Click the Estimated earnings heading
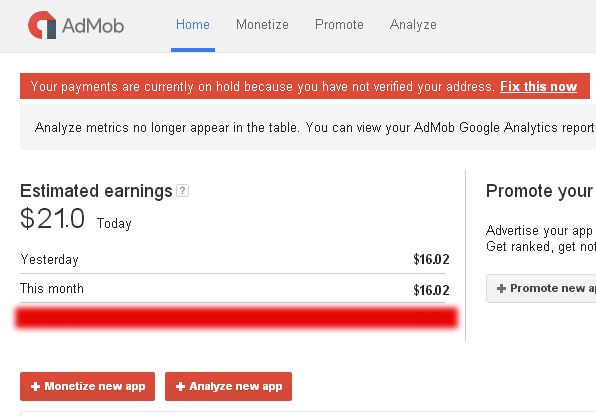596x416 pixels. [96, 191]
